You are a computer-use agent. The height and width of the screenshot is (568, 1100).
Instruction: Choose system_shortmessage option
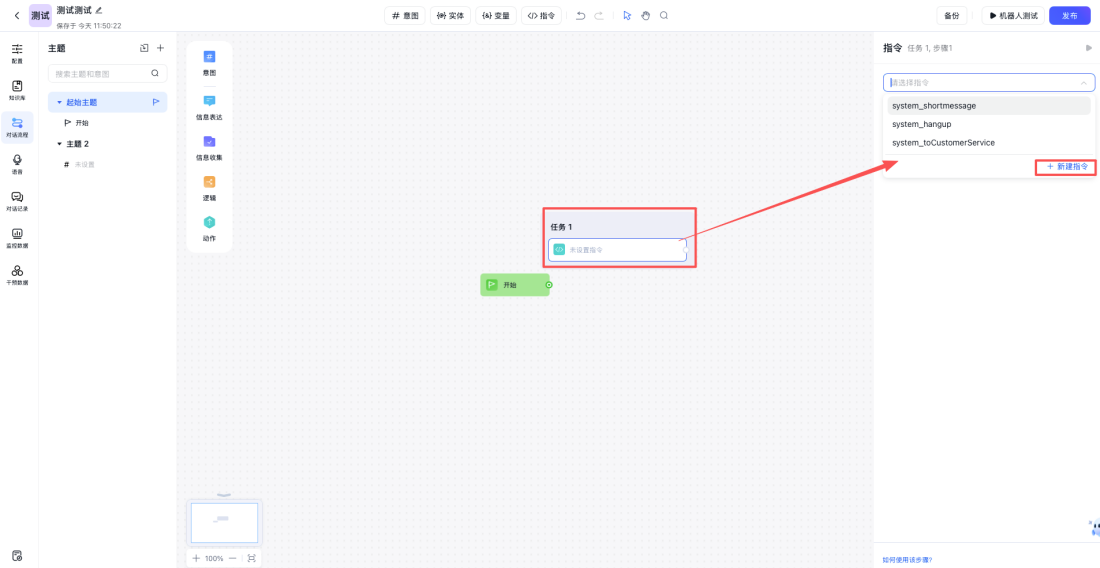pos(988,105)
